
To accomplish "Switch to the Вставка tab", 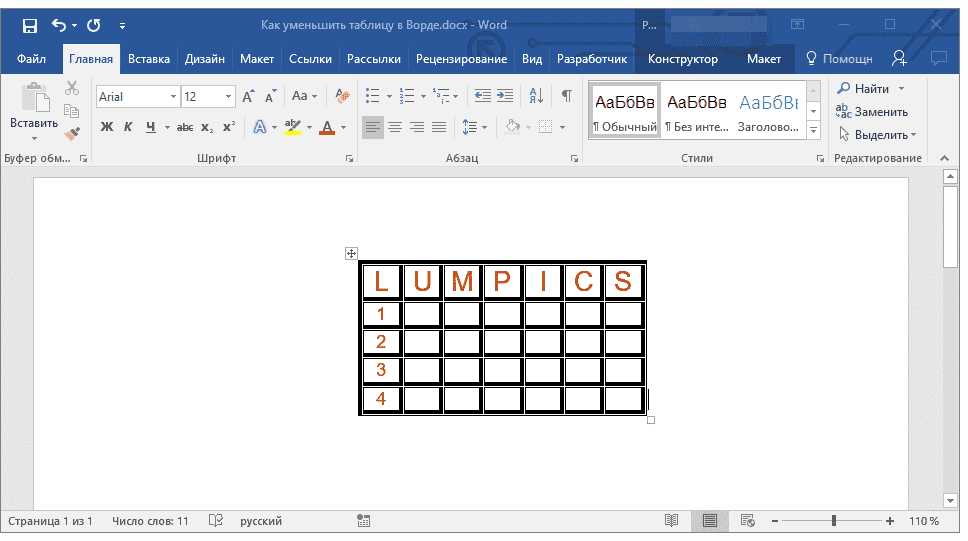I will [x=149, y=59].
